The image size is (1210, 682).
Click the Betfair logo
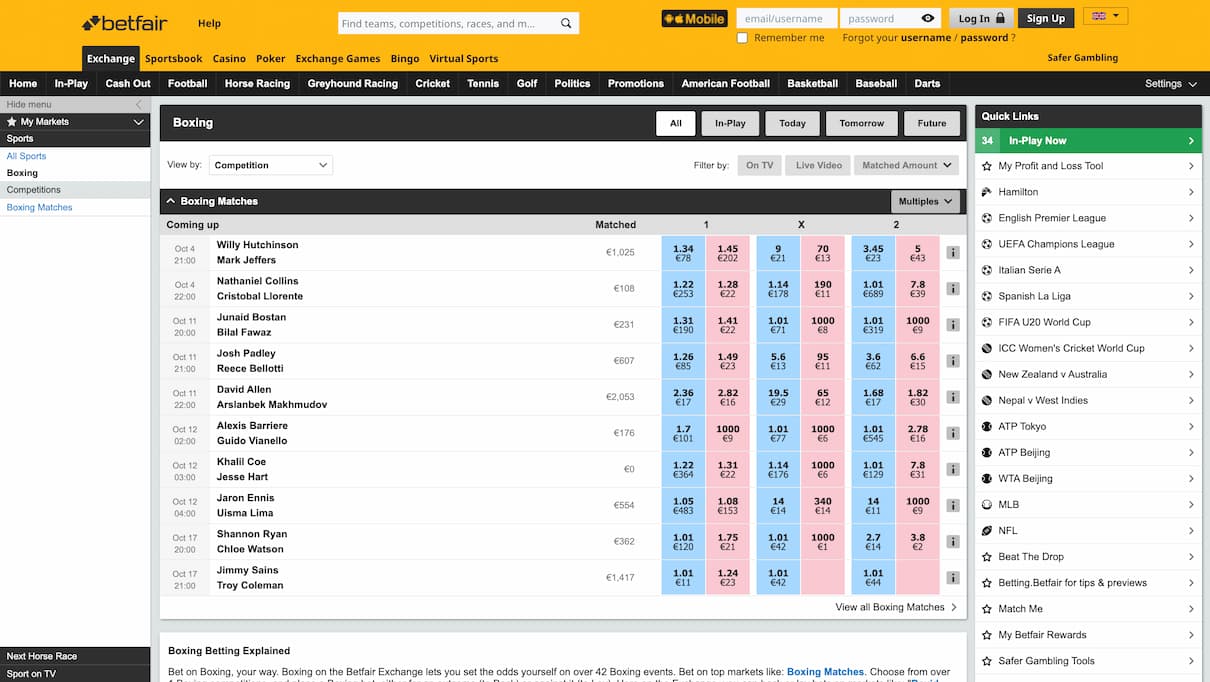[125, 23]
